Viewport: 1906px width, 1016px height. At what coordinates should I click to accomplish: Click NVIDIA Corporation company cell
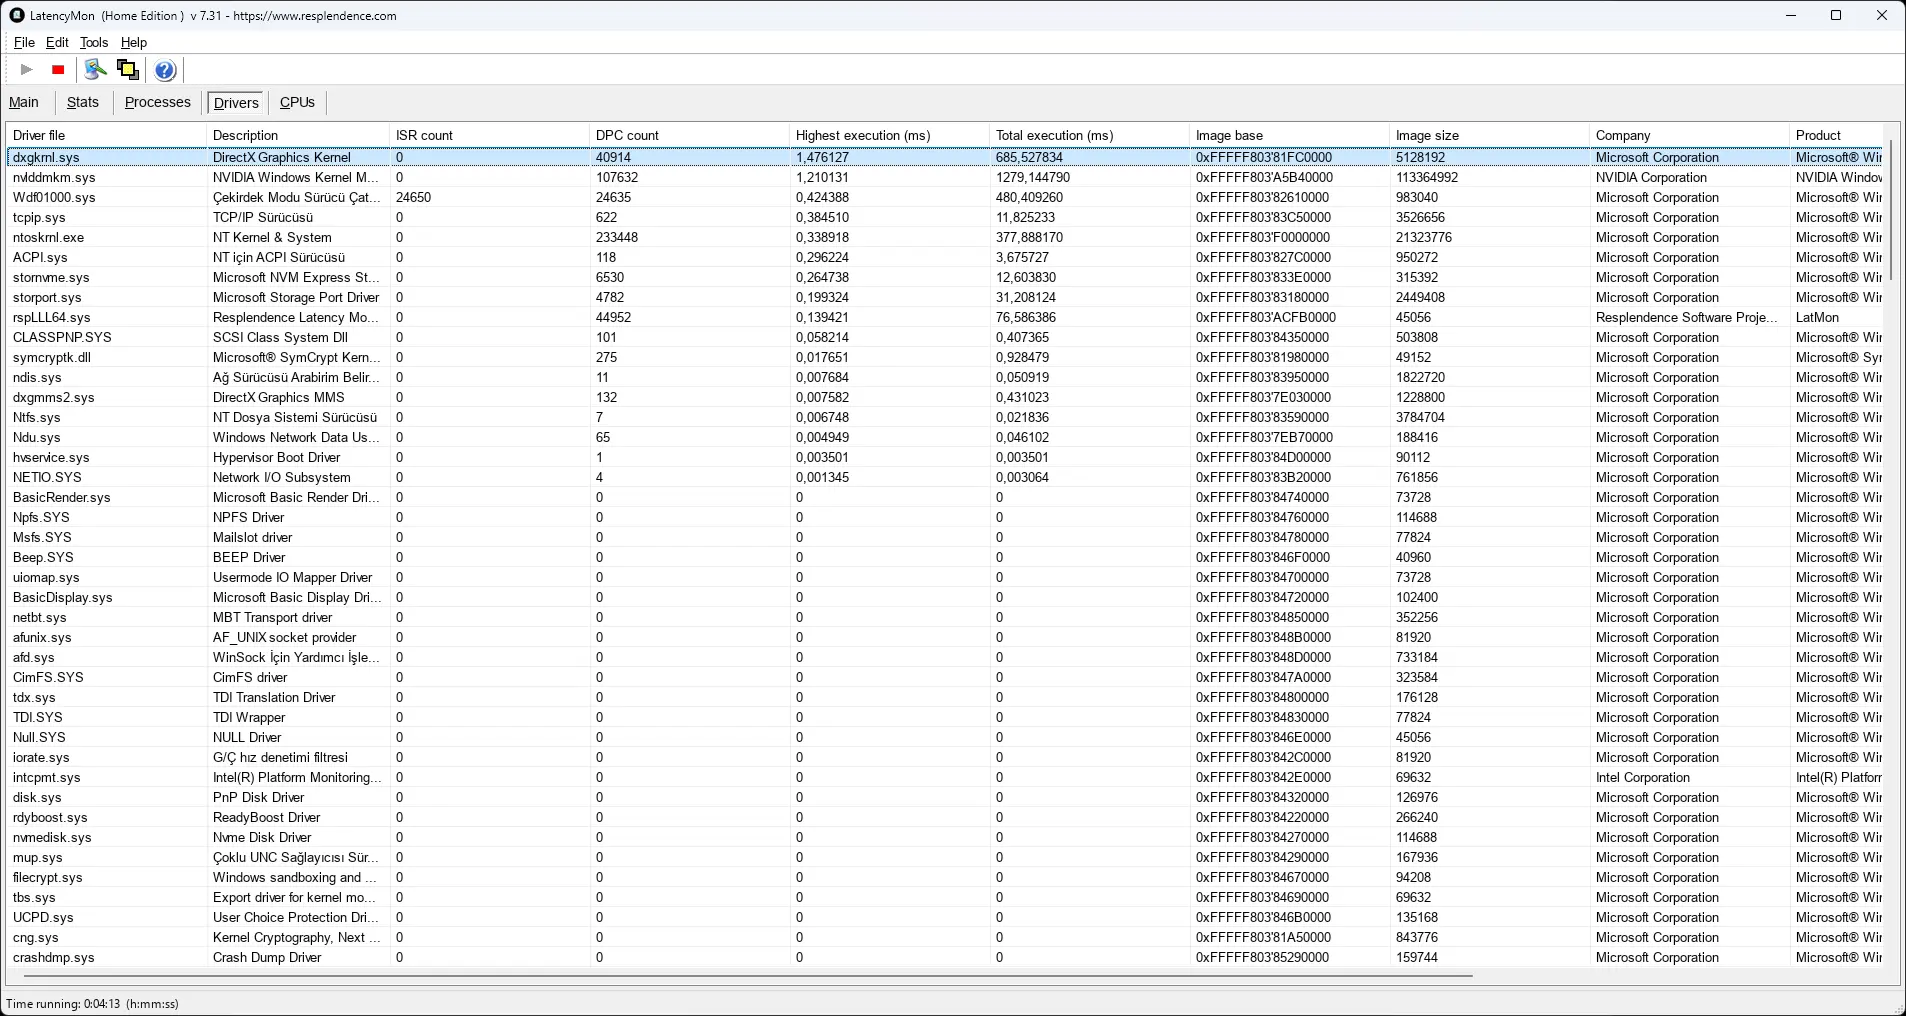coord(1651,177)
